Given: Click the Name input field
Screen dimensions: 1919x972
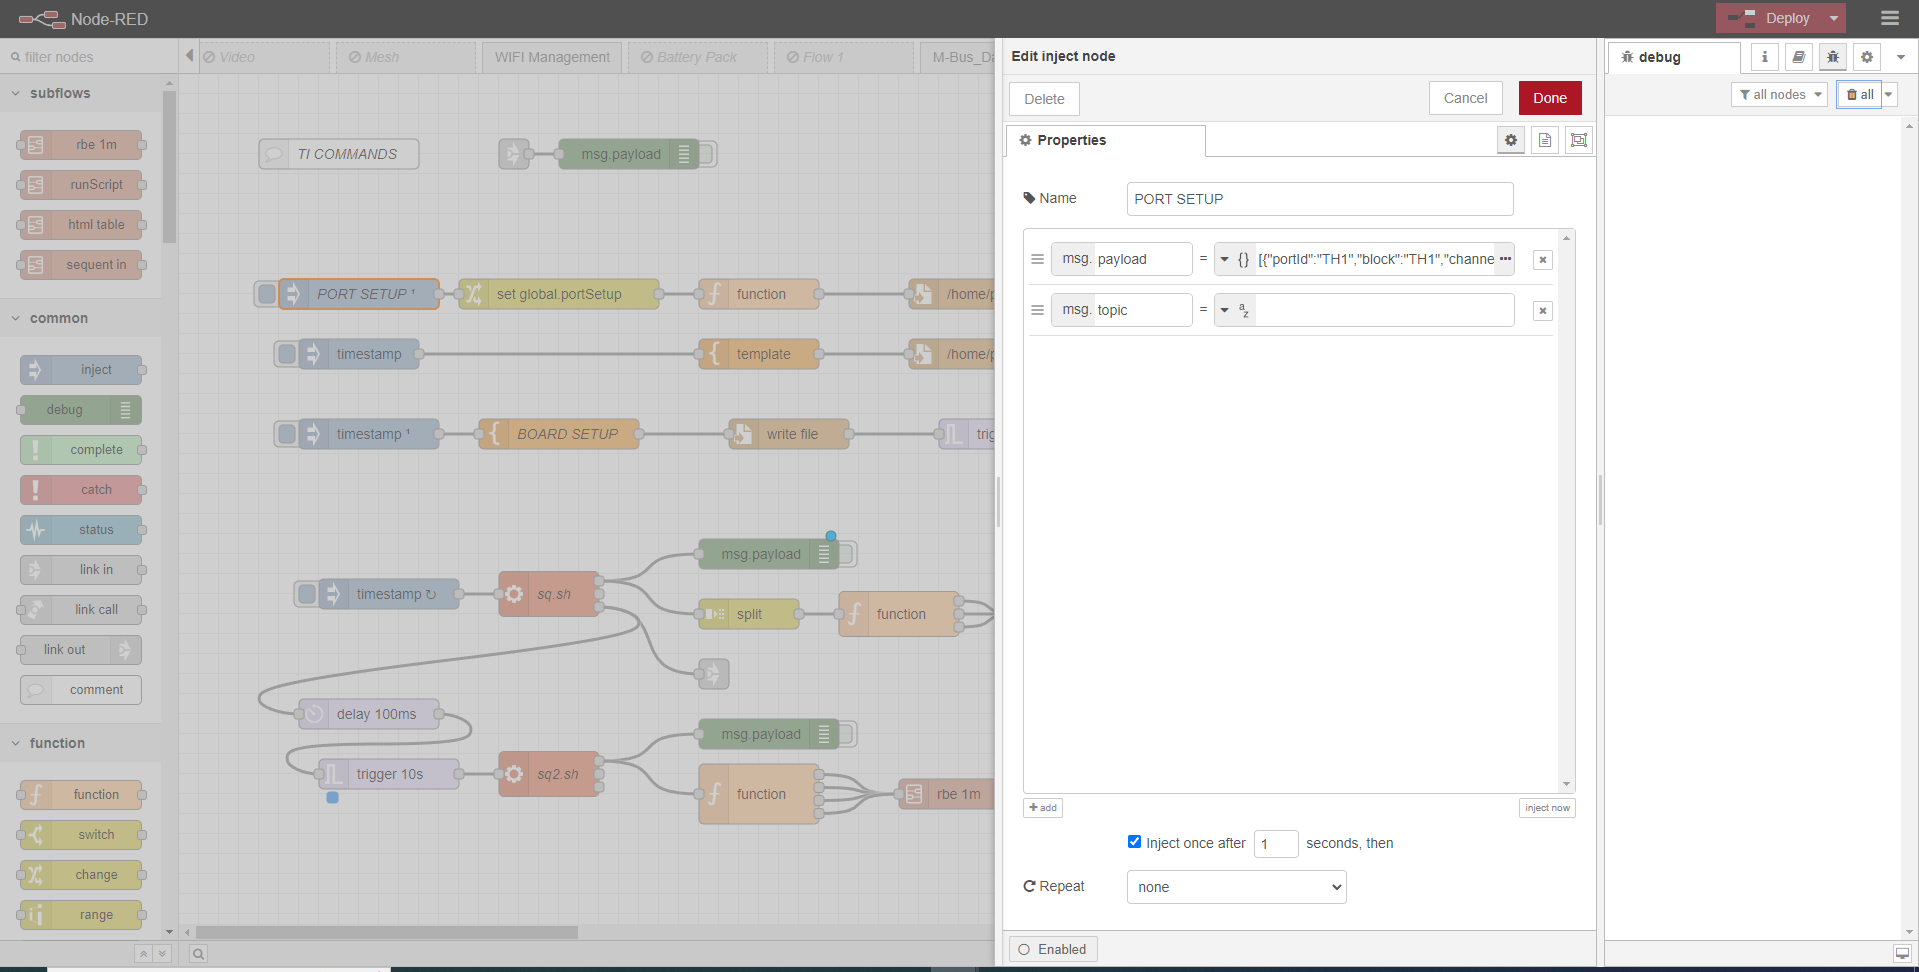Looking at the screenshot, I should pyautogui.click(x=1319, y=199).
